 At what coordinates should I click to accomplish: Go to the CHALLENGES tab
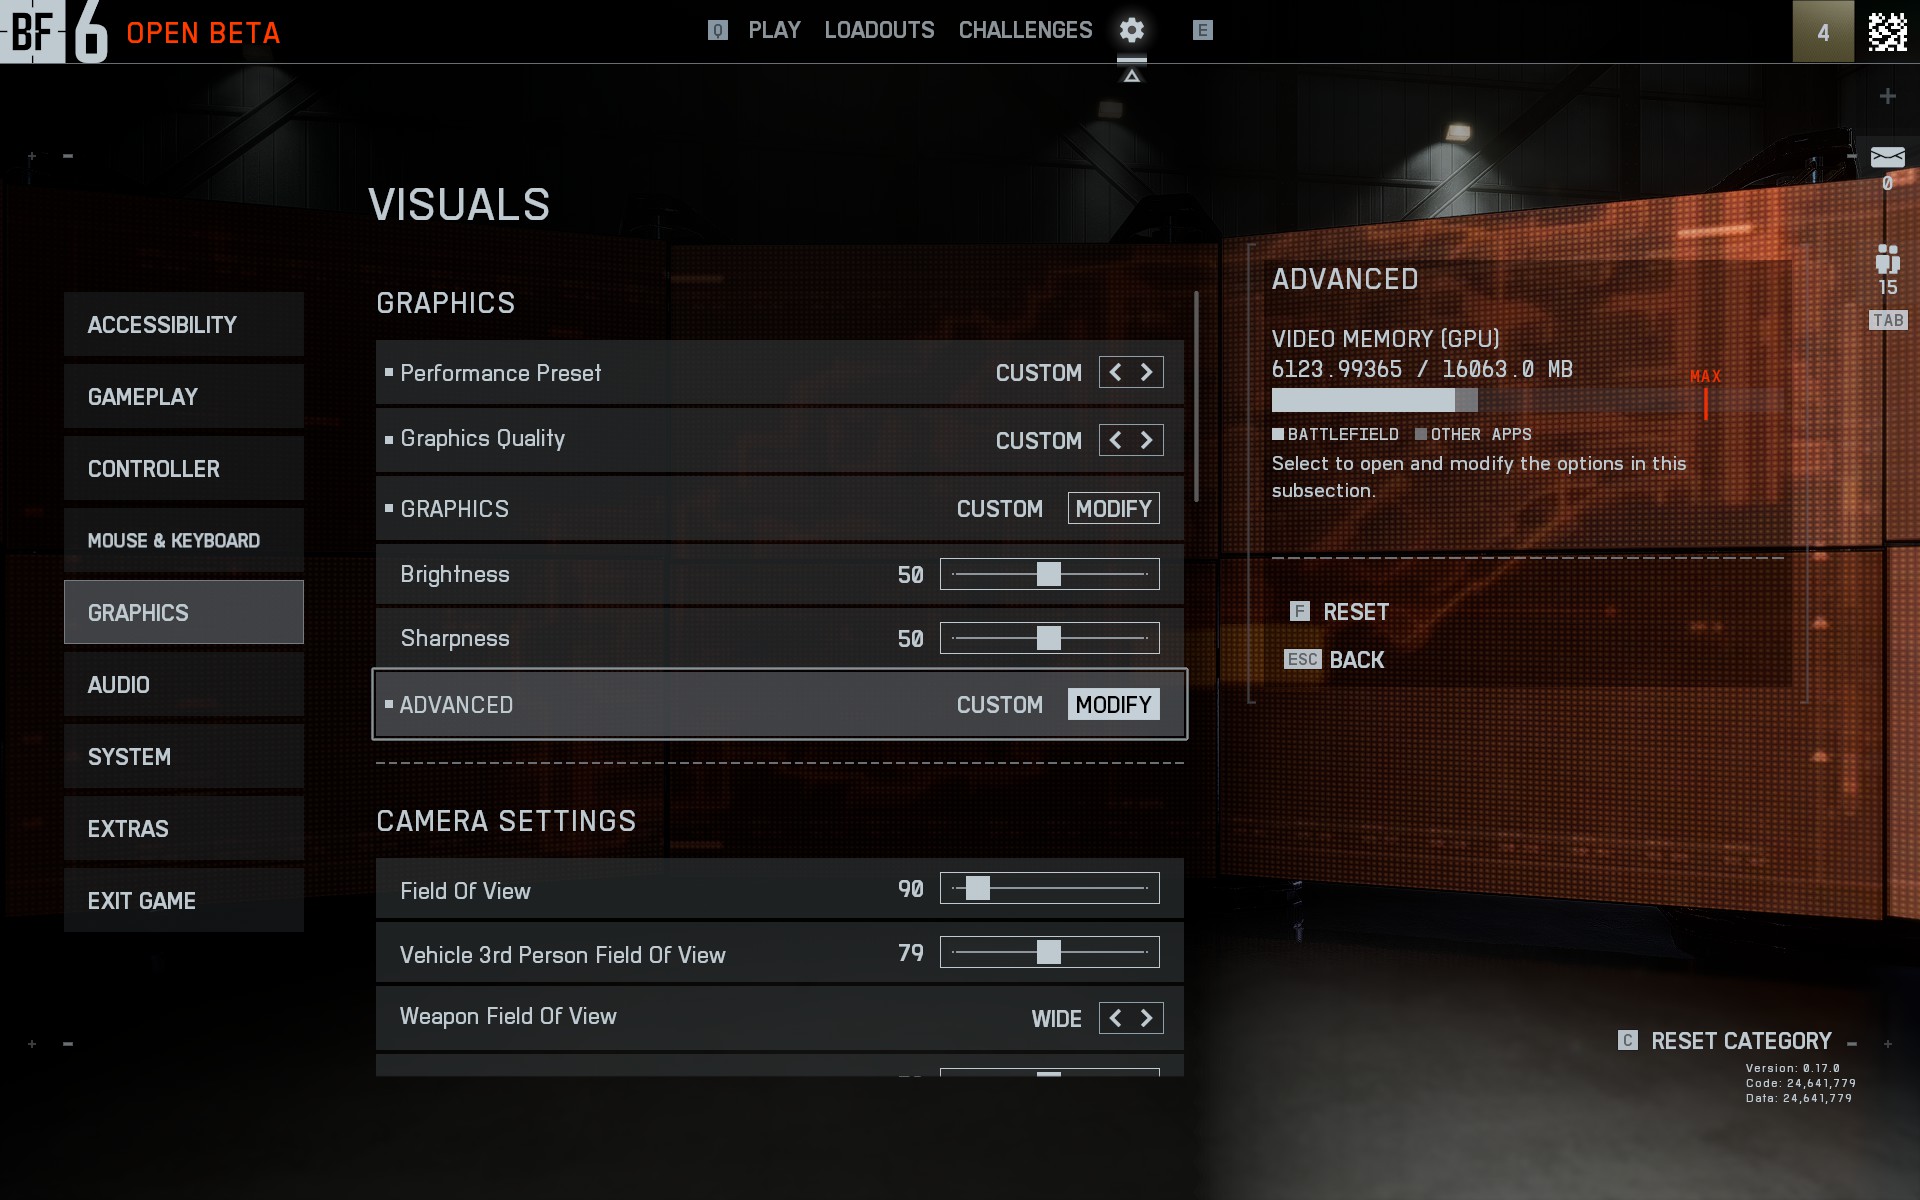[x=1025, y=30]
